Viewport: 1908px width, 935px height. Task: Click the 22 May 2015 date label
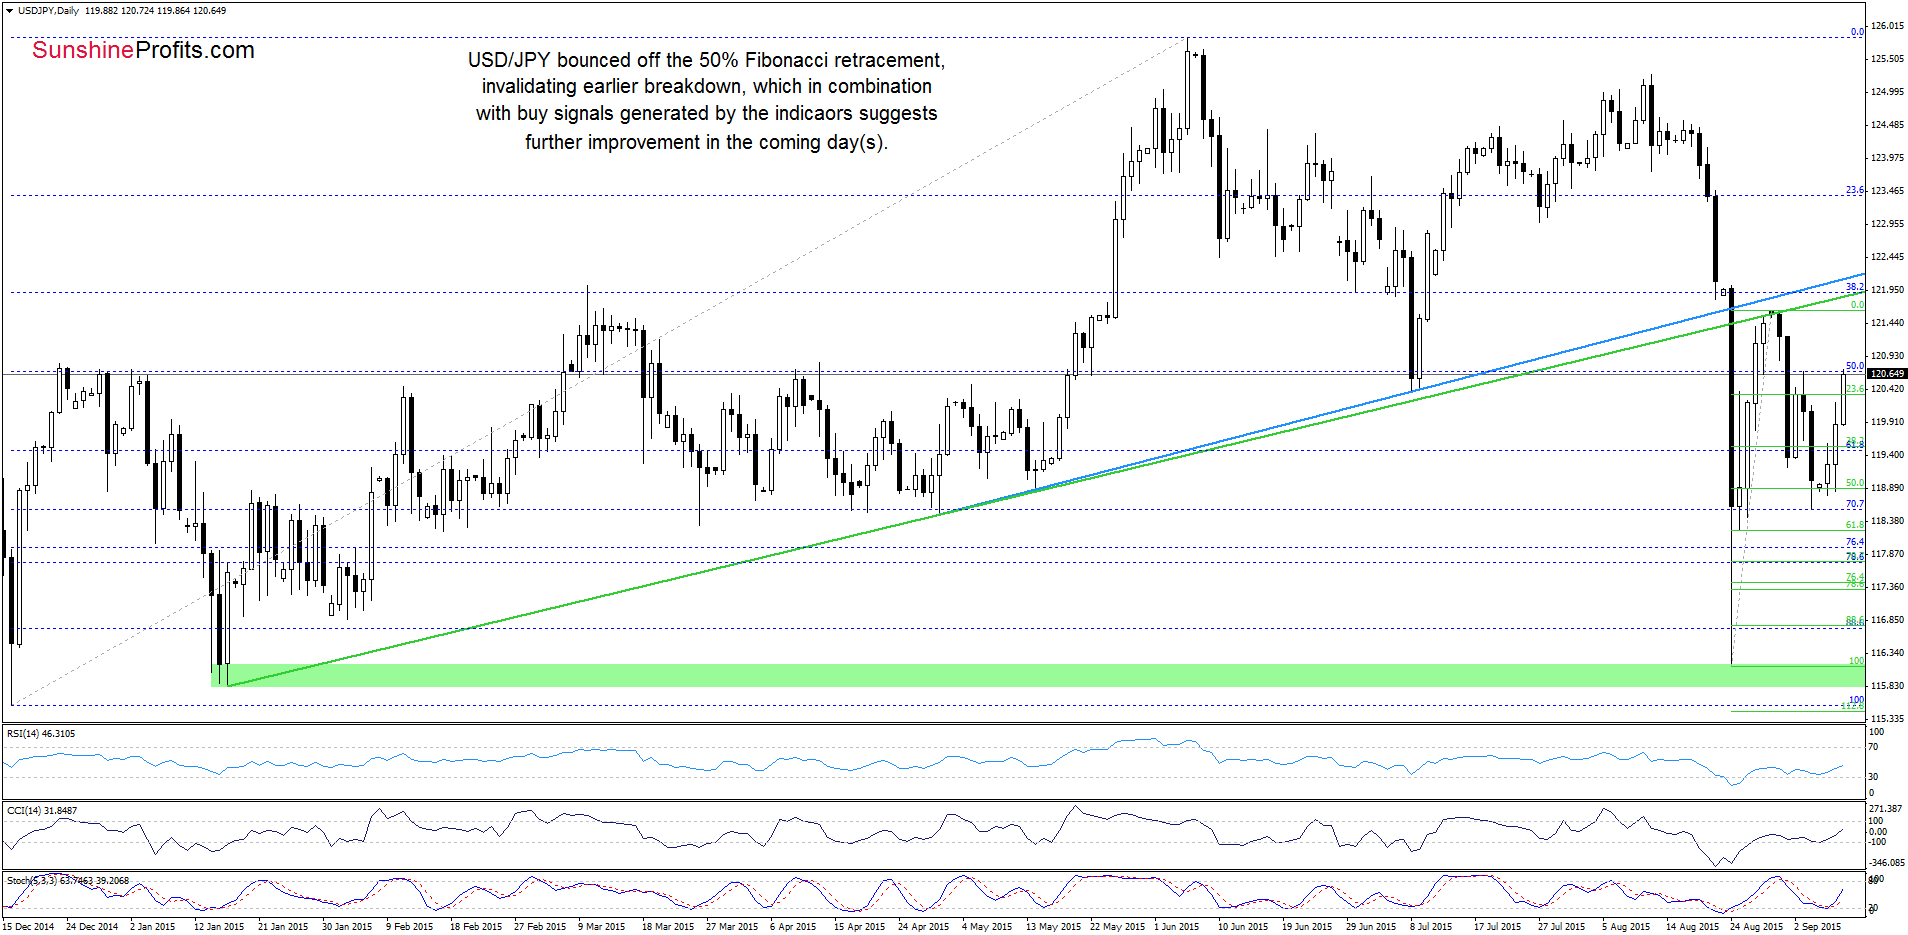[x=1117, y=927]
